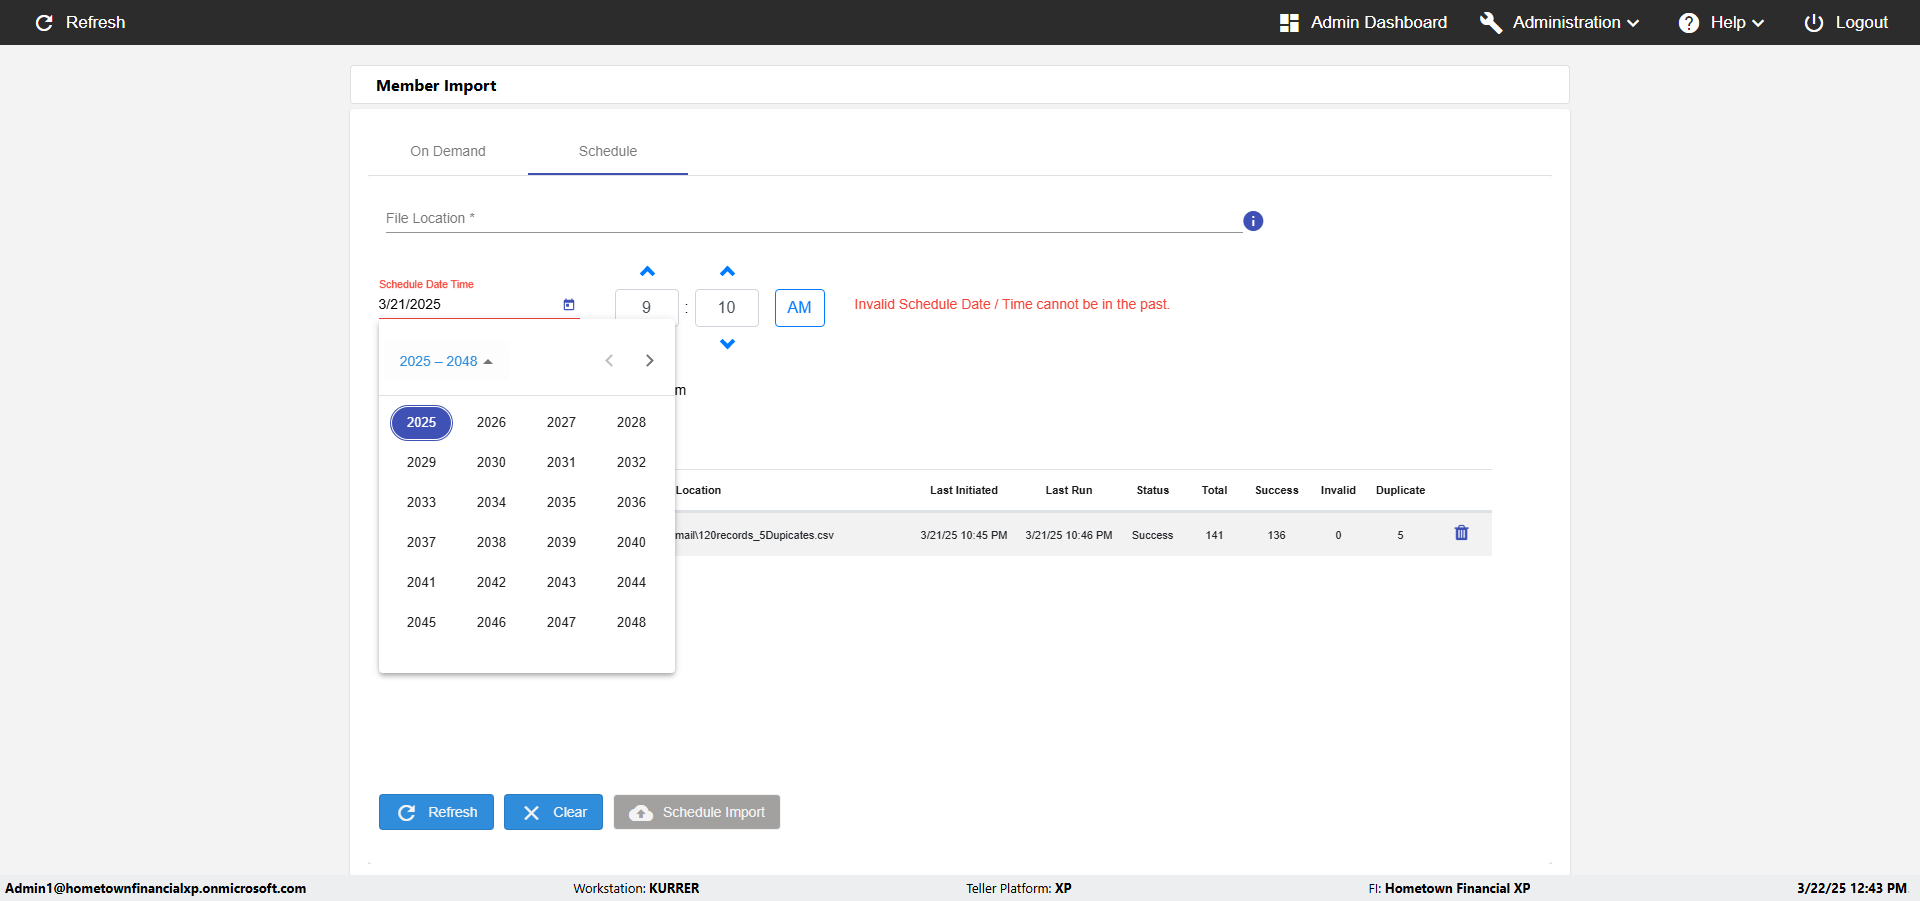Choose year 2045 in calendar
1920x901 pixels.
[421, 622]
